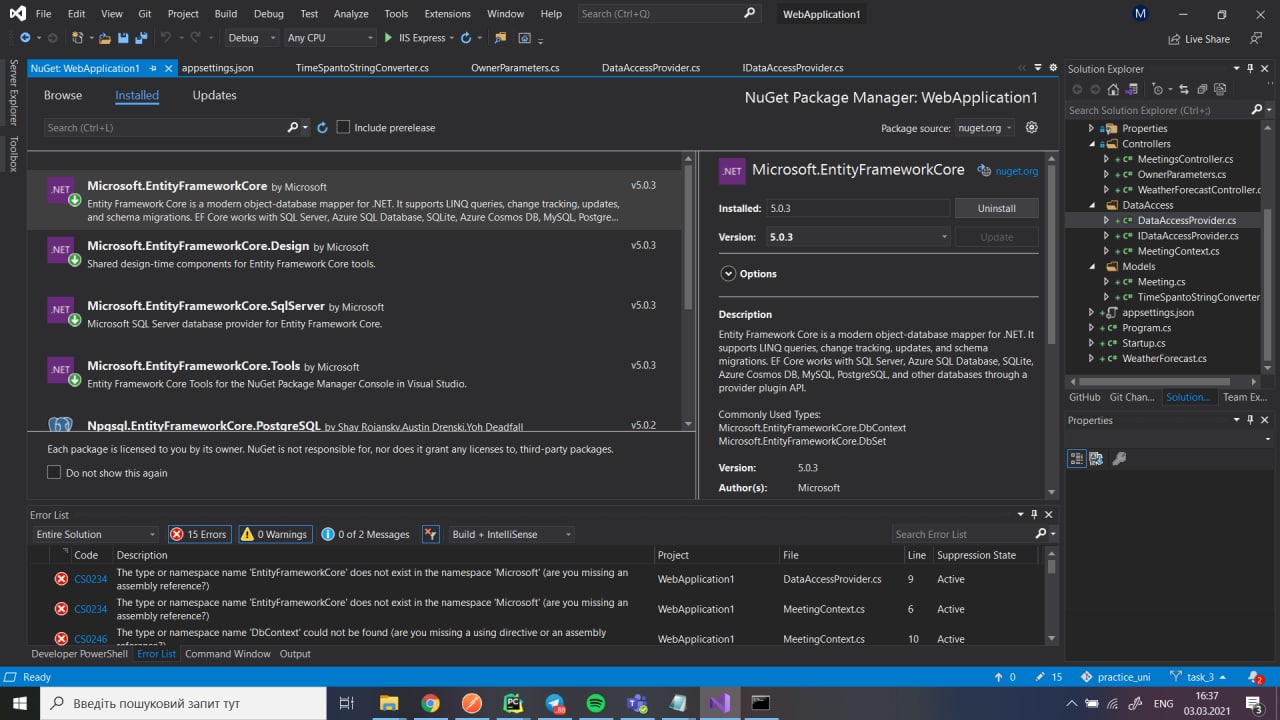
Task: Click the task_3 branch in status bar
Action: [1199, 677]
